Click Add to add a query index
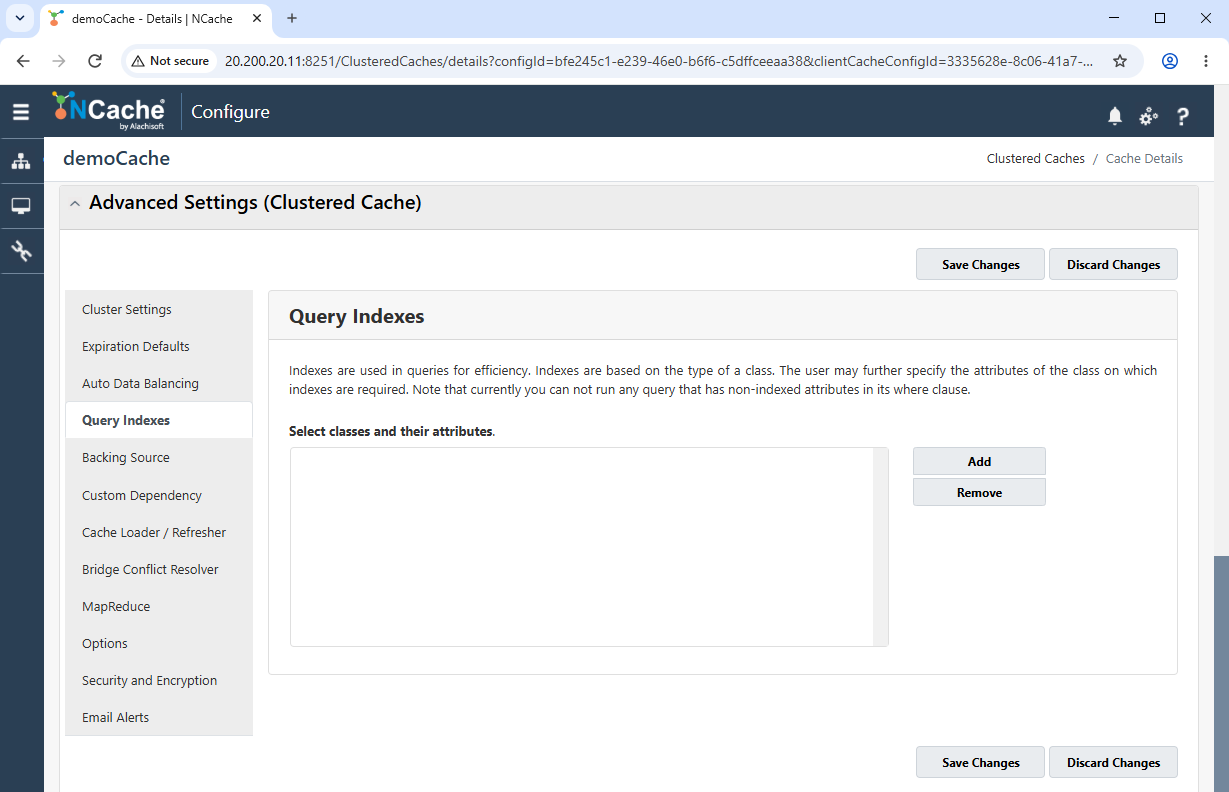 click(979, 462)
